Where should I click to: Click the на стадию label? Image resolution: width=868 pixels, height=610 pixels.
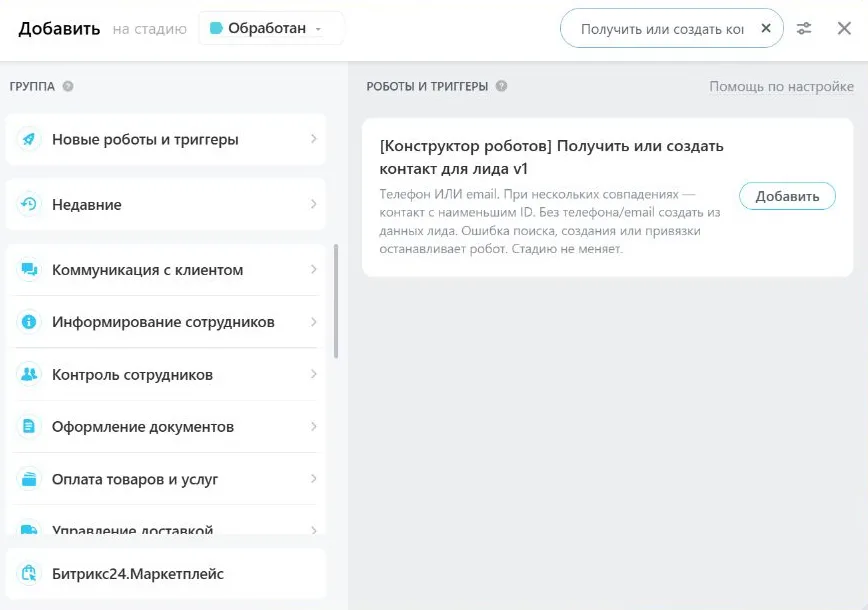(149, 29)
